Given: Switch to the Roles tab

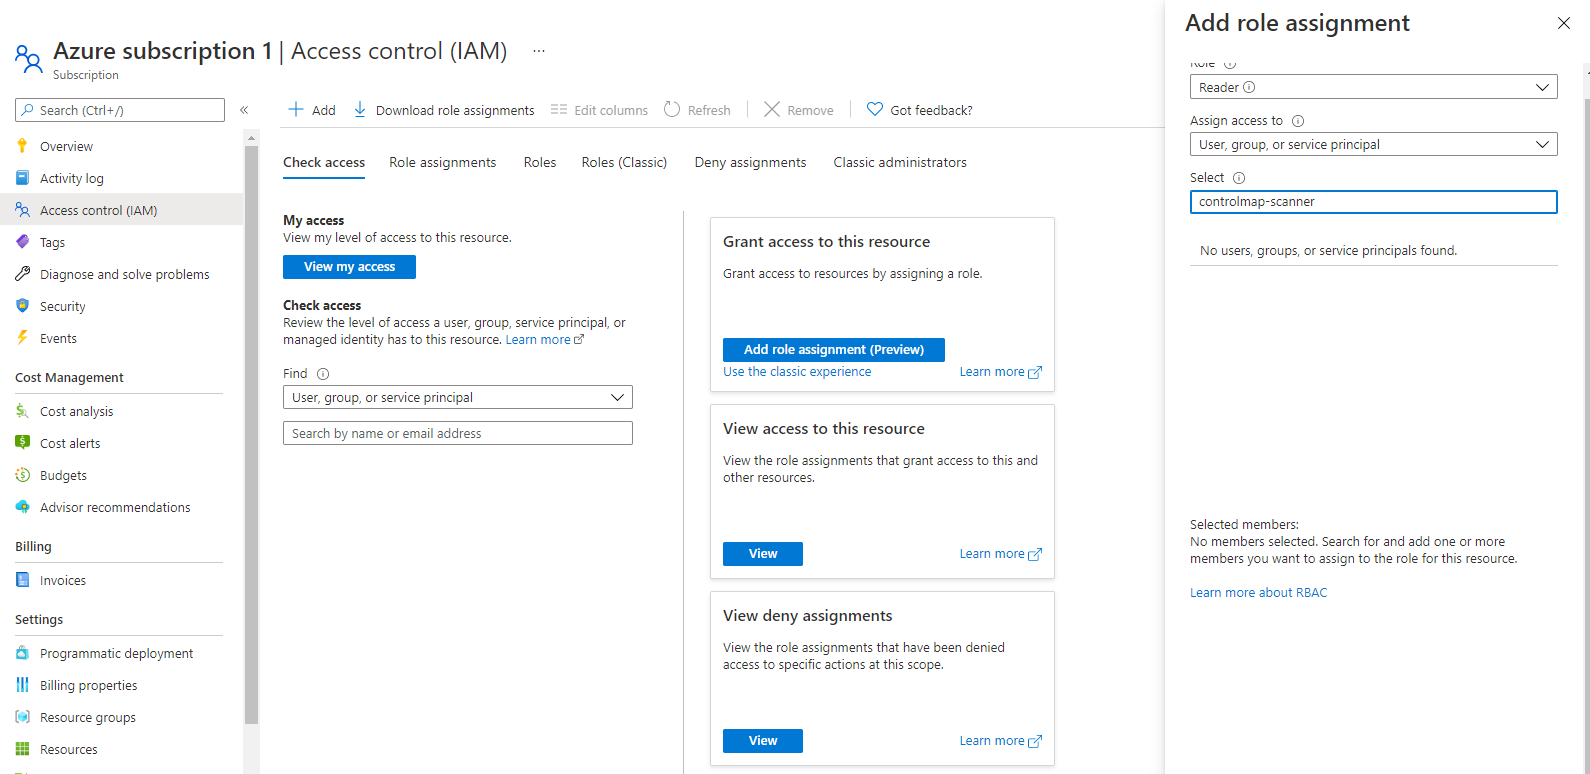Looking at the screenshot, I should coord(540,162).
